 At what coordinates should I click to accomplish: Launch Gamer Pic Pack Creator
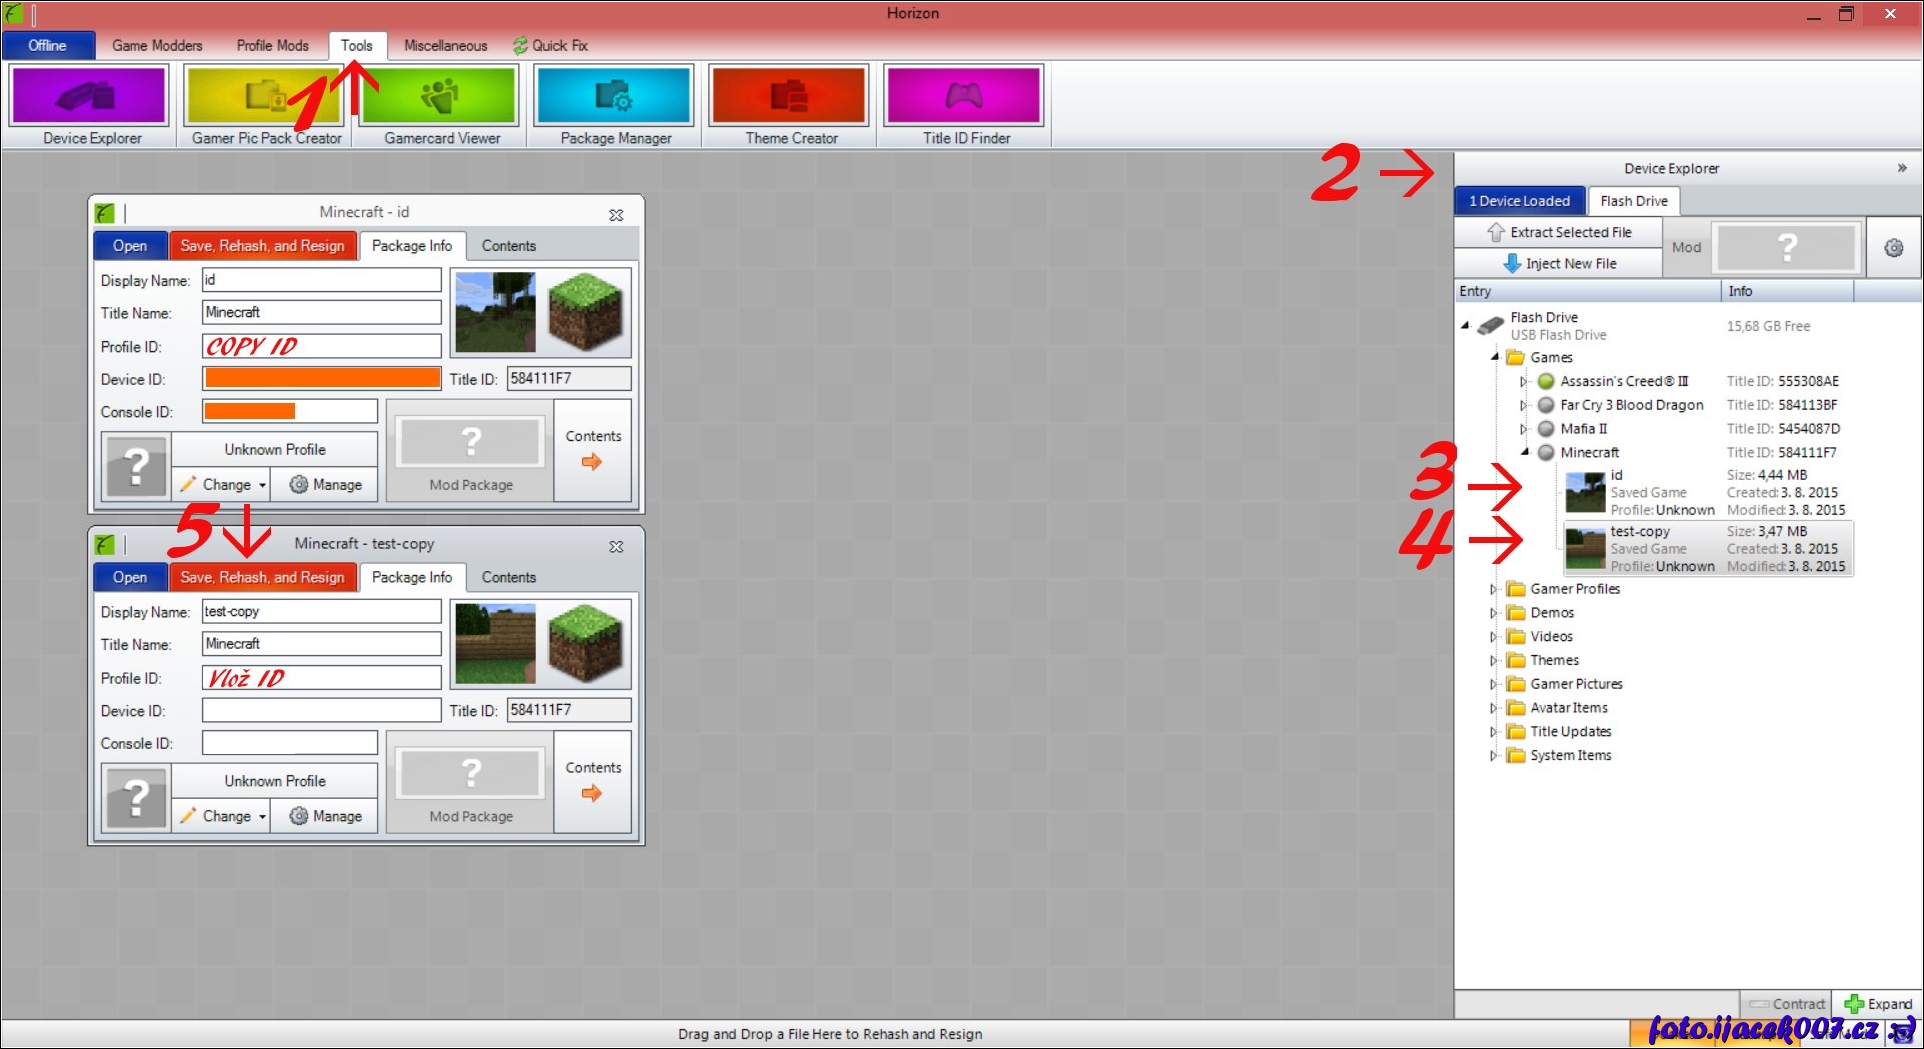[265, 96]
